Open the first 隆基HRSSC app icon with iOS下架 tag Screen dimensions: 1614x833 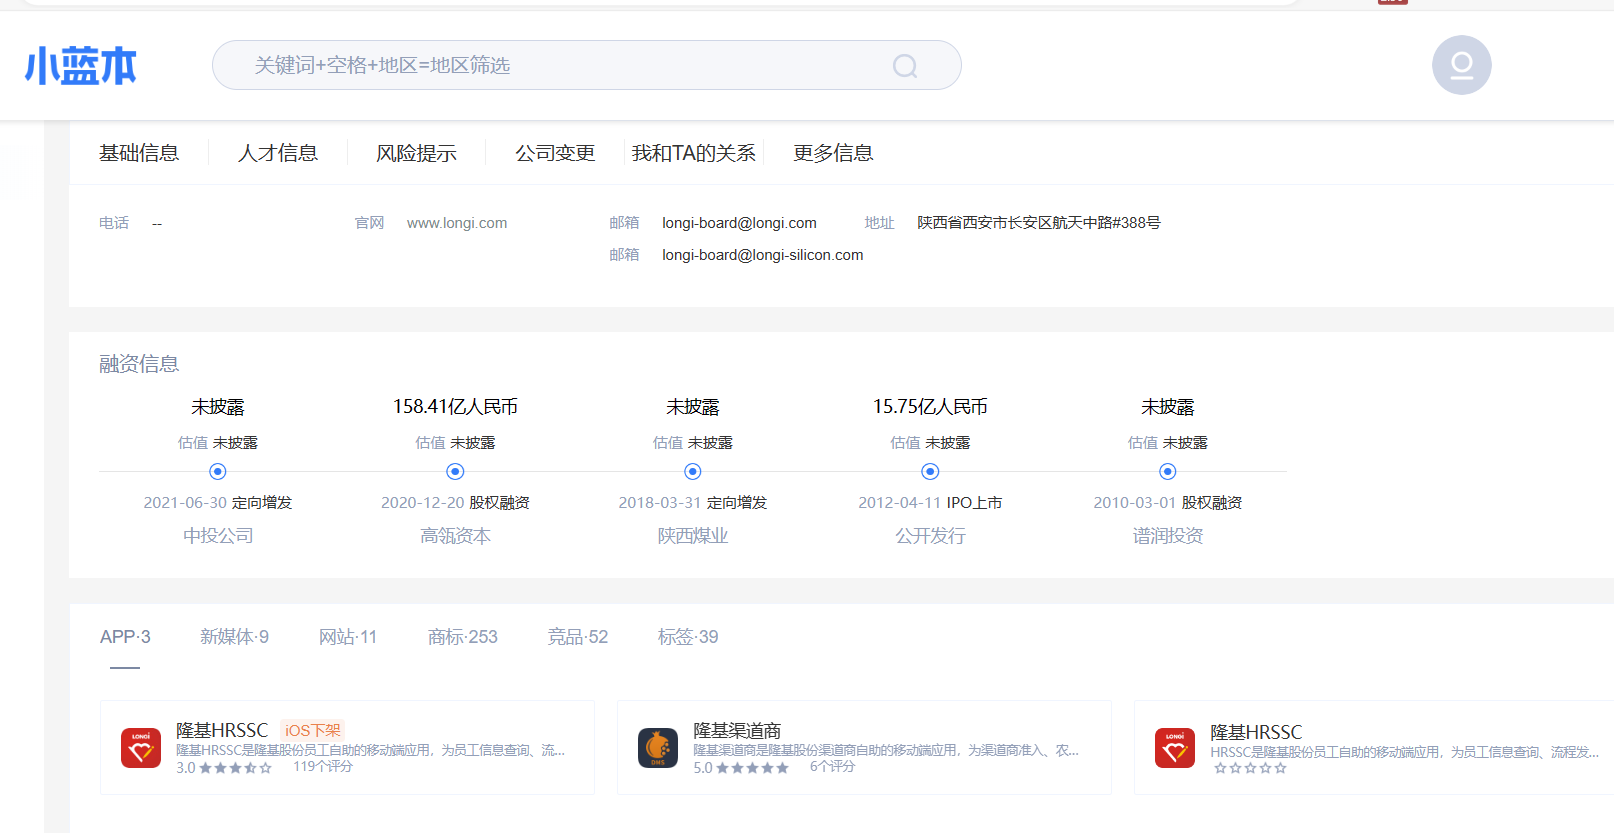[141, 748]
